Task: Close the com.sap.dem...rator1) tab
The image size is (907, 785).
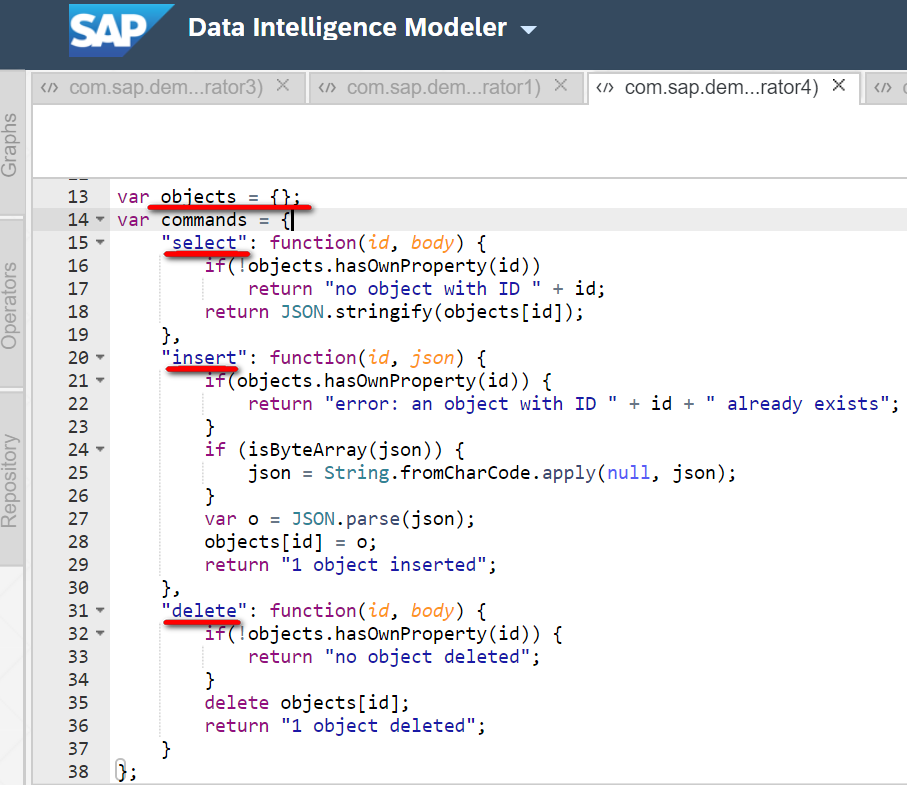Action: point(561,86)
